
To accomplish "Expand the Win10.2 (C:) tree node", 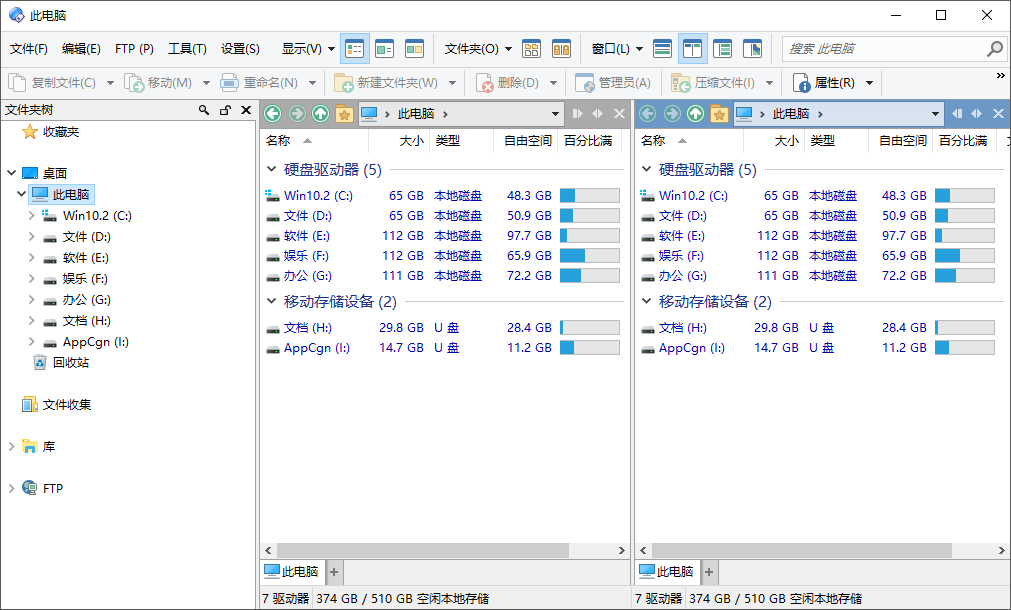I will pos(32,215).
